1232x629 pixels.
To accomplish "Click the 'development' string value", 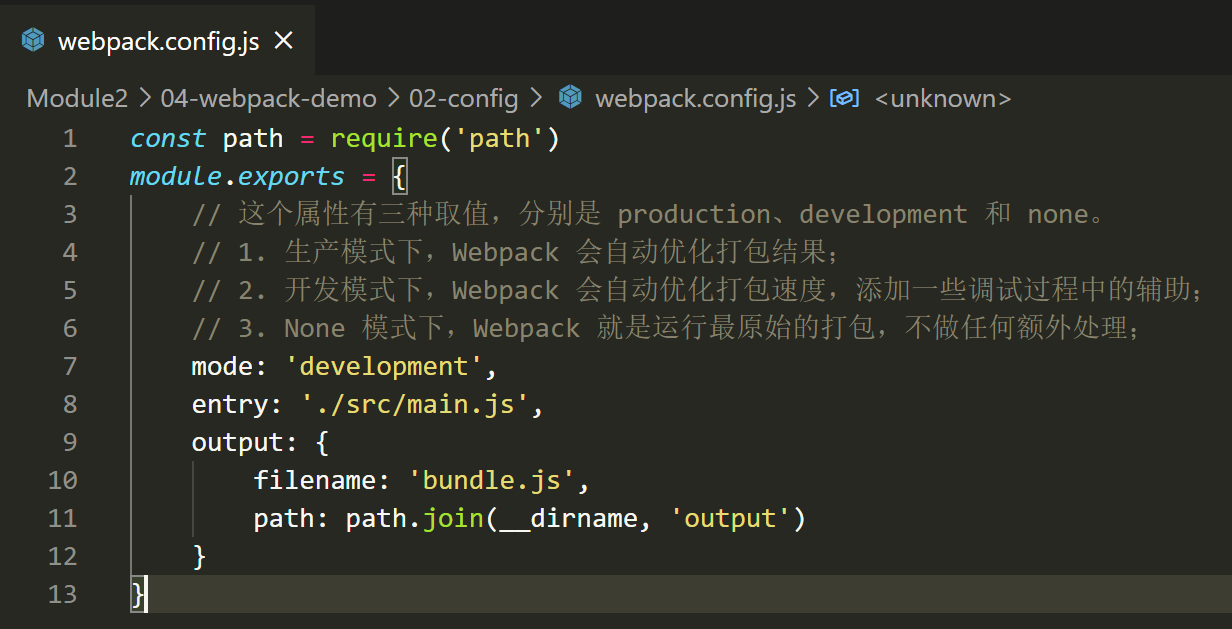I will click(384, 366).
